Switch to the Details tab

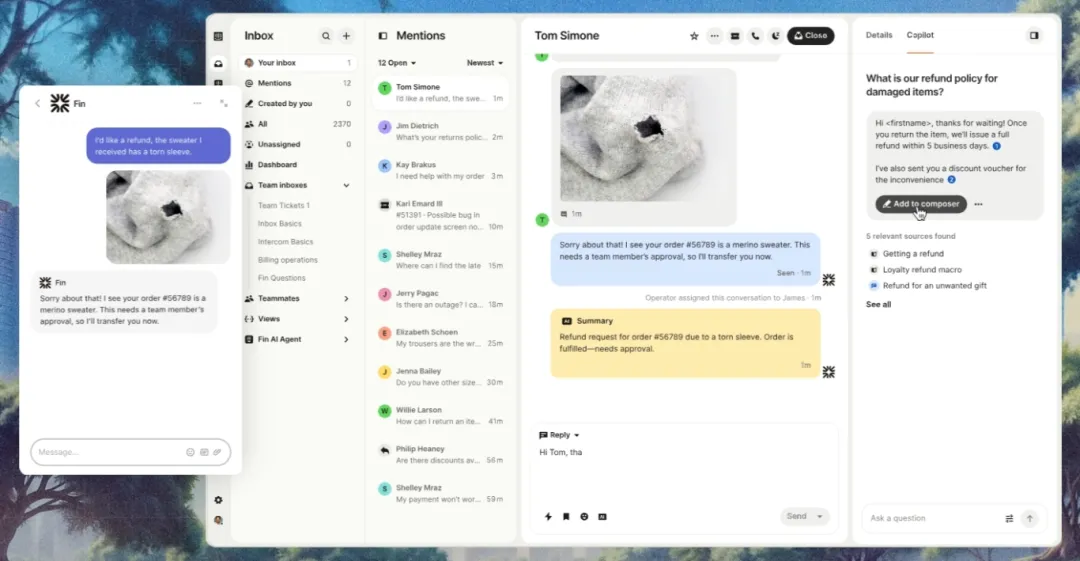point(879,35)
